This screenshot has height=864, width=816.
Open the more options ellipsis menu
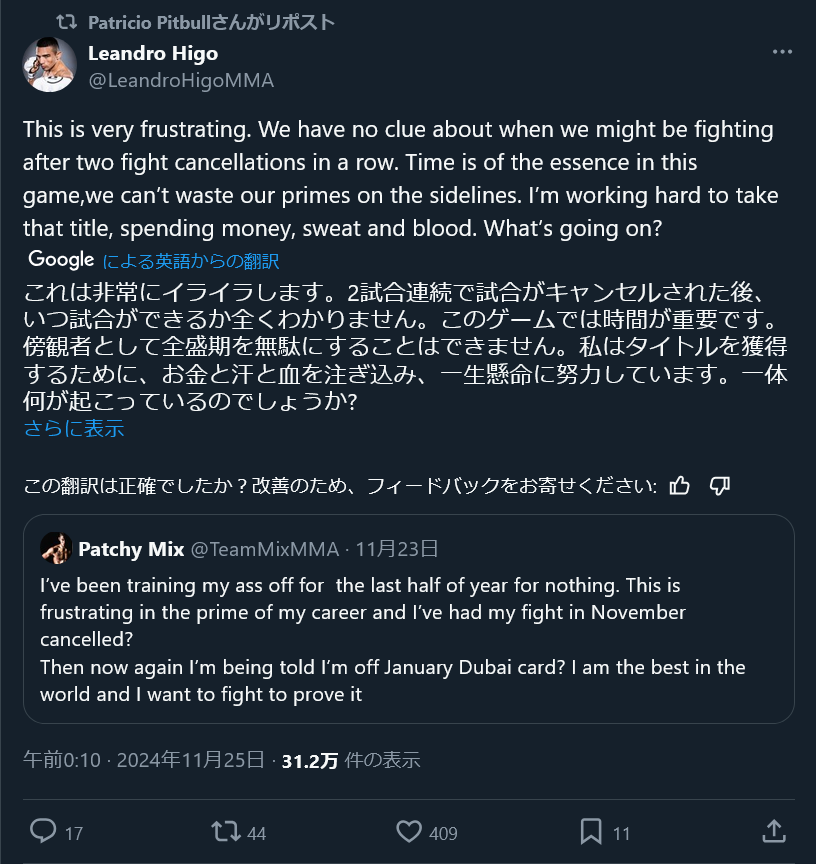click(x=781, y=53)
